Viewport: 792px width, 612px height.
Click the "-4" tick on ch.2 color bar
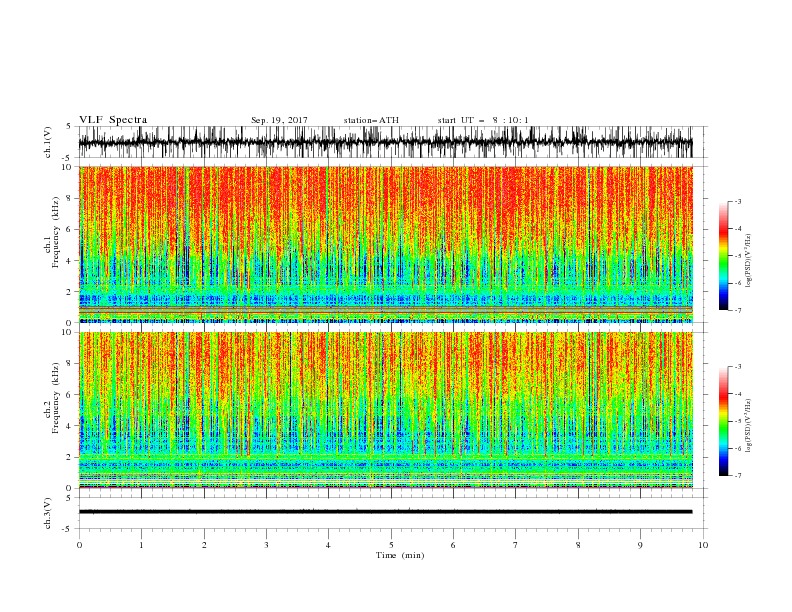coord(737,394)
